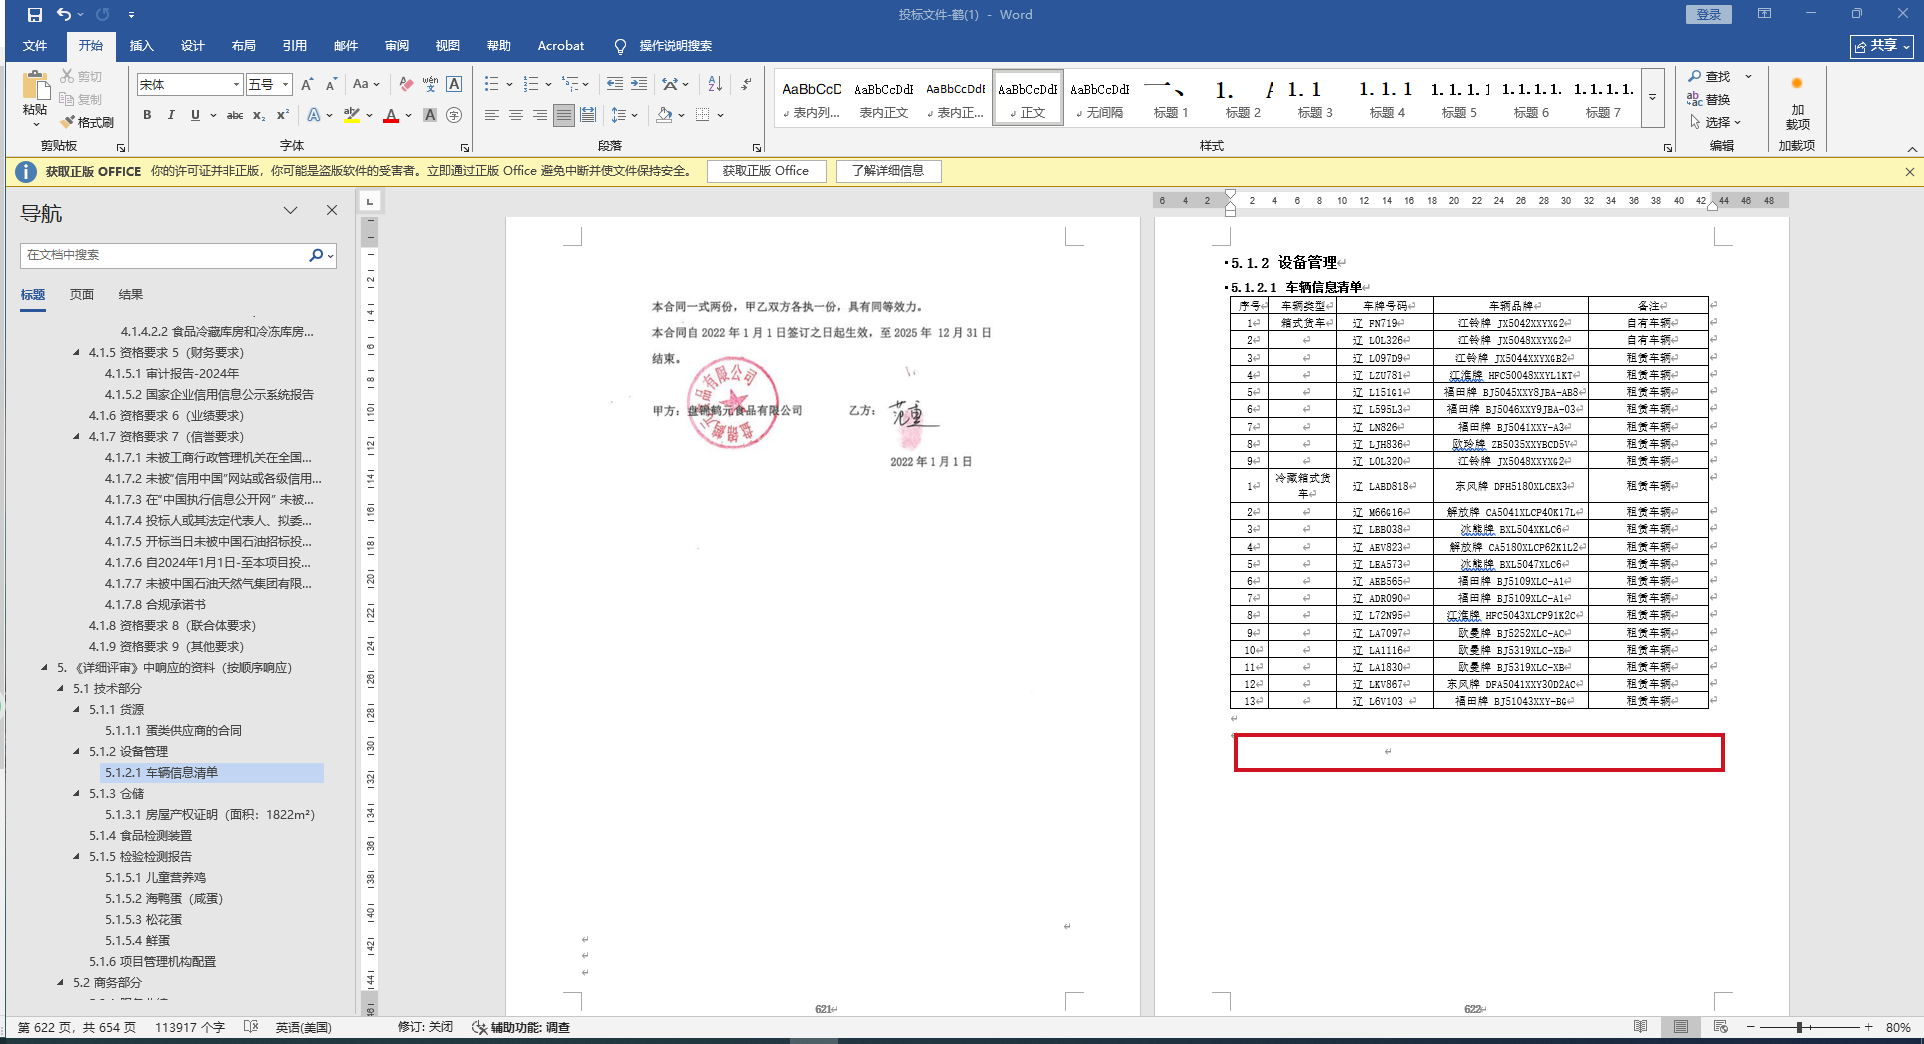Image resolution: width=1924 pixels, height=1044 pixels.
Task: Click the 共享 share button
Action: pos(1882,46)
